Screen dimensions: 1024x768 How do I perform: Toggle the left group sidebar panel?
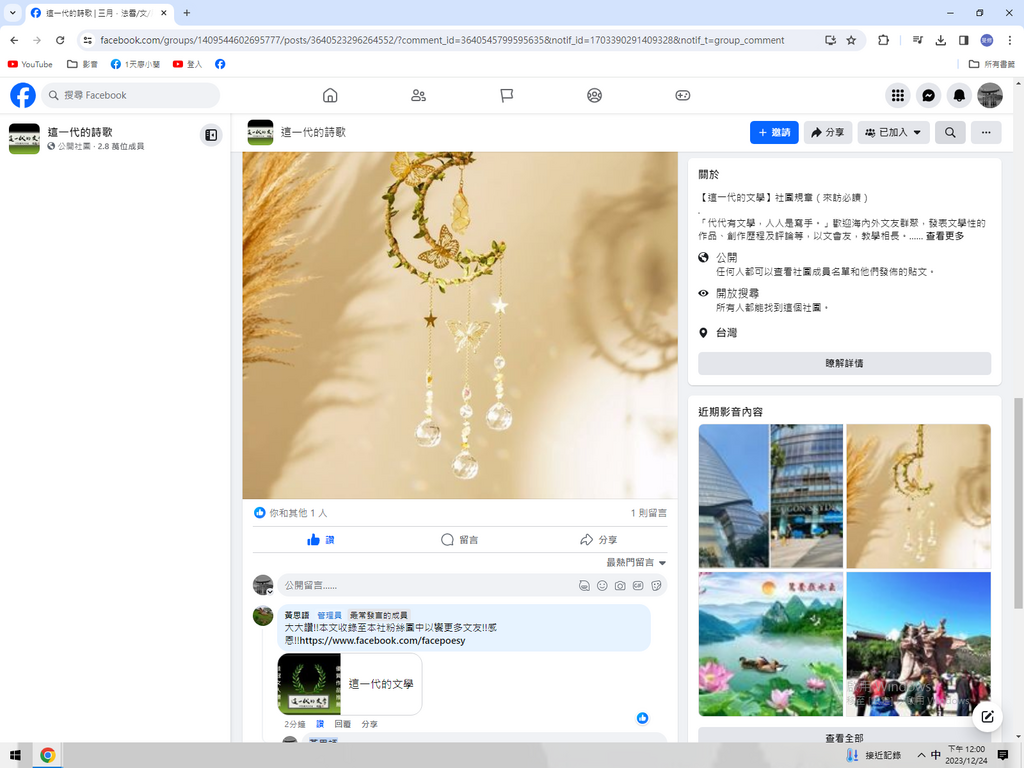click(211, 135)
